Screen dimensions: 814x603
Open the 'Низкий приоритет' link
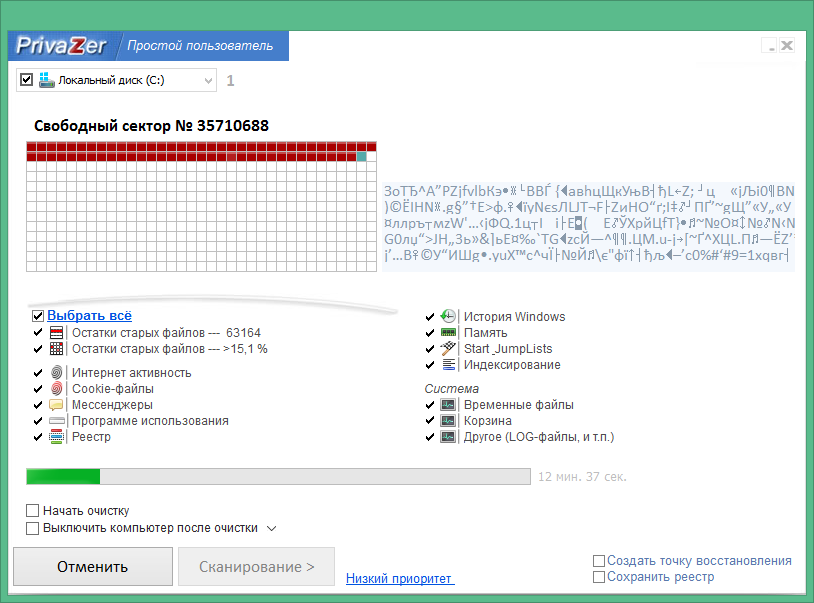tap(399, 578)
